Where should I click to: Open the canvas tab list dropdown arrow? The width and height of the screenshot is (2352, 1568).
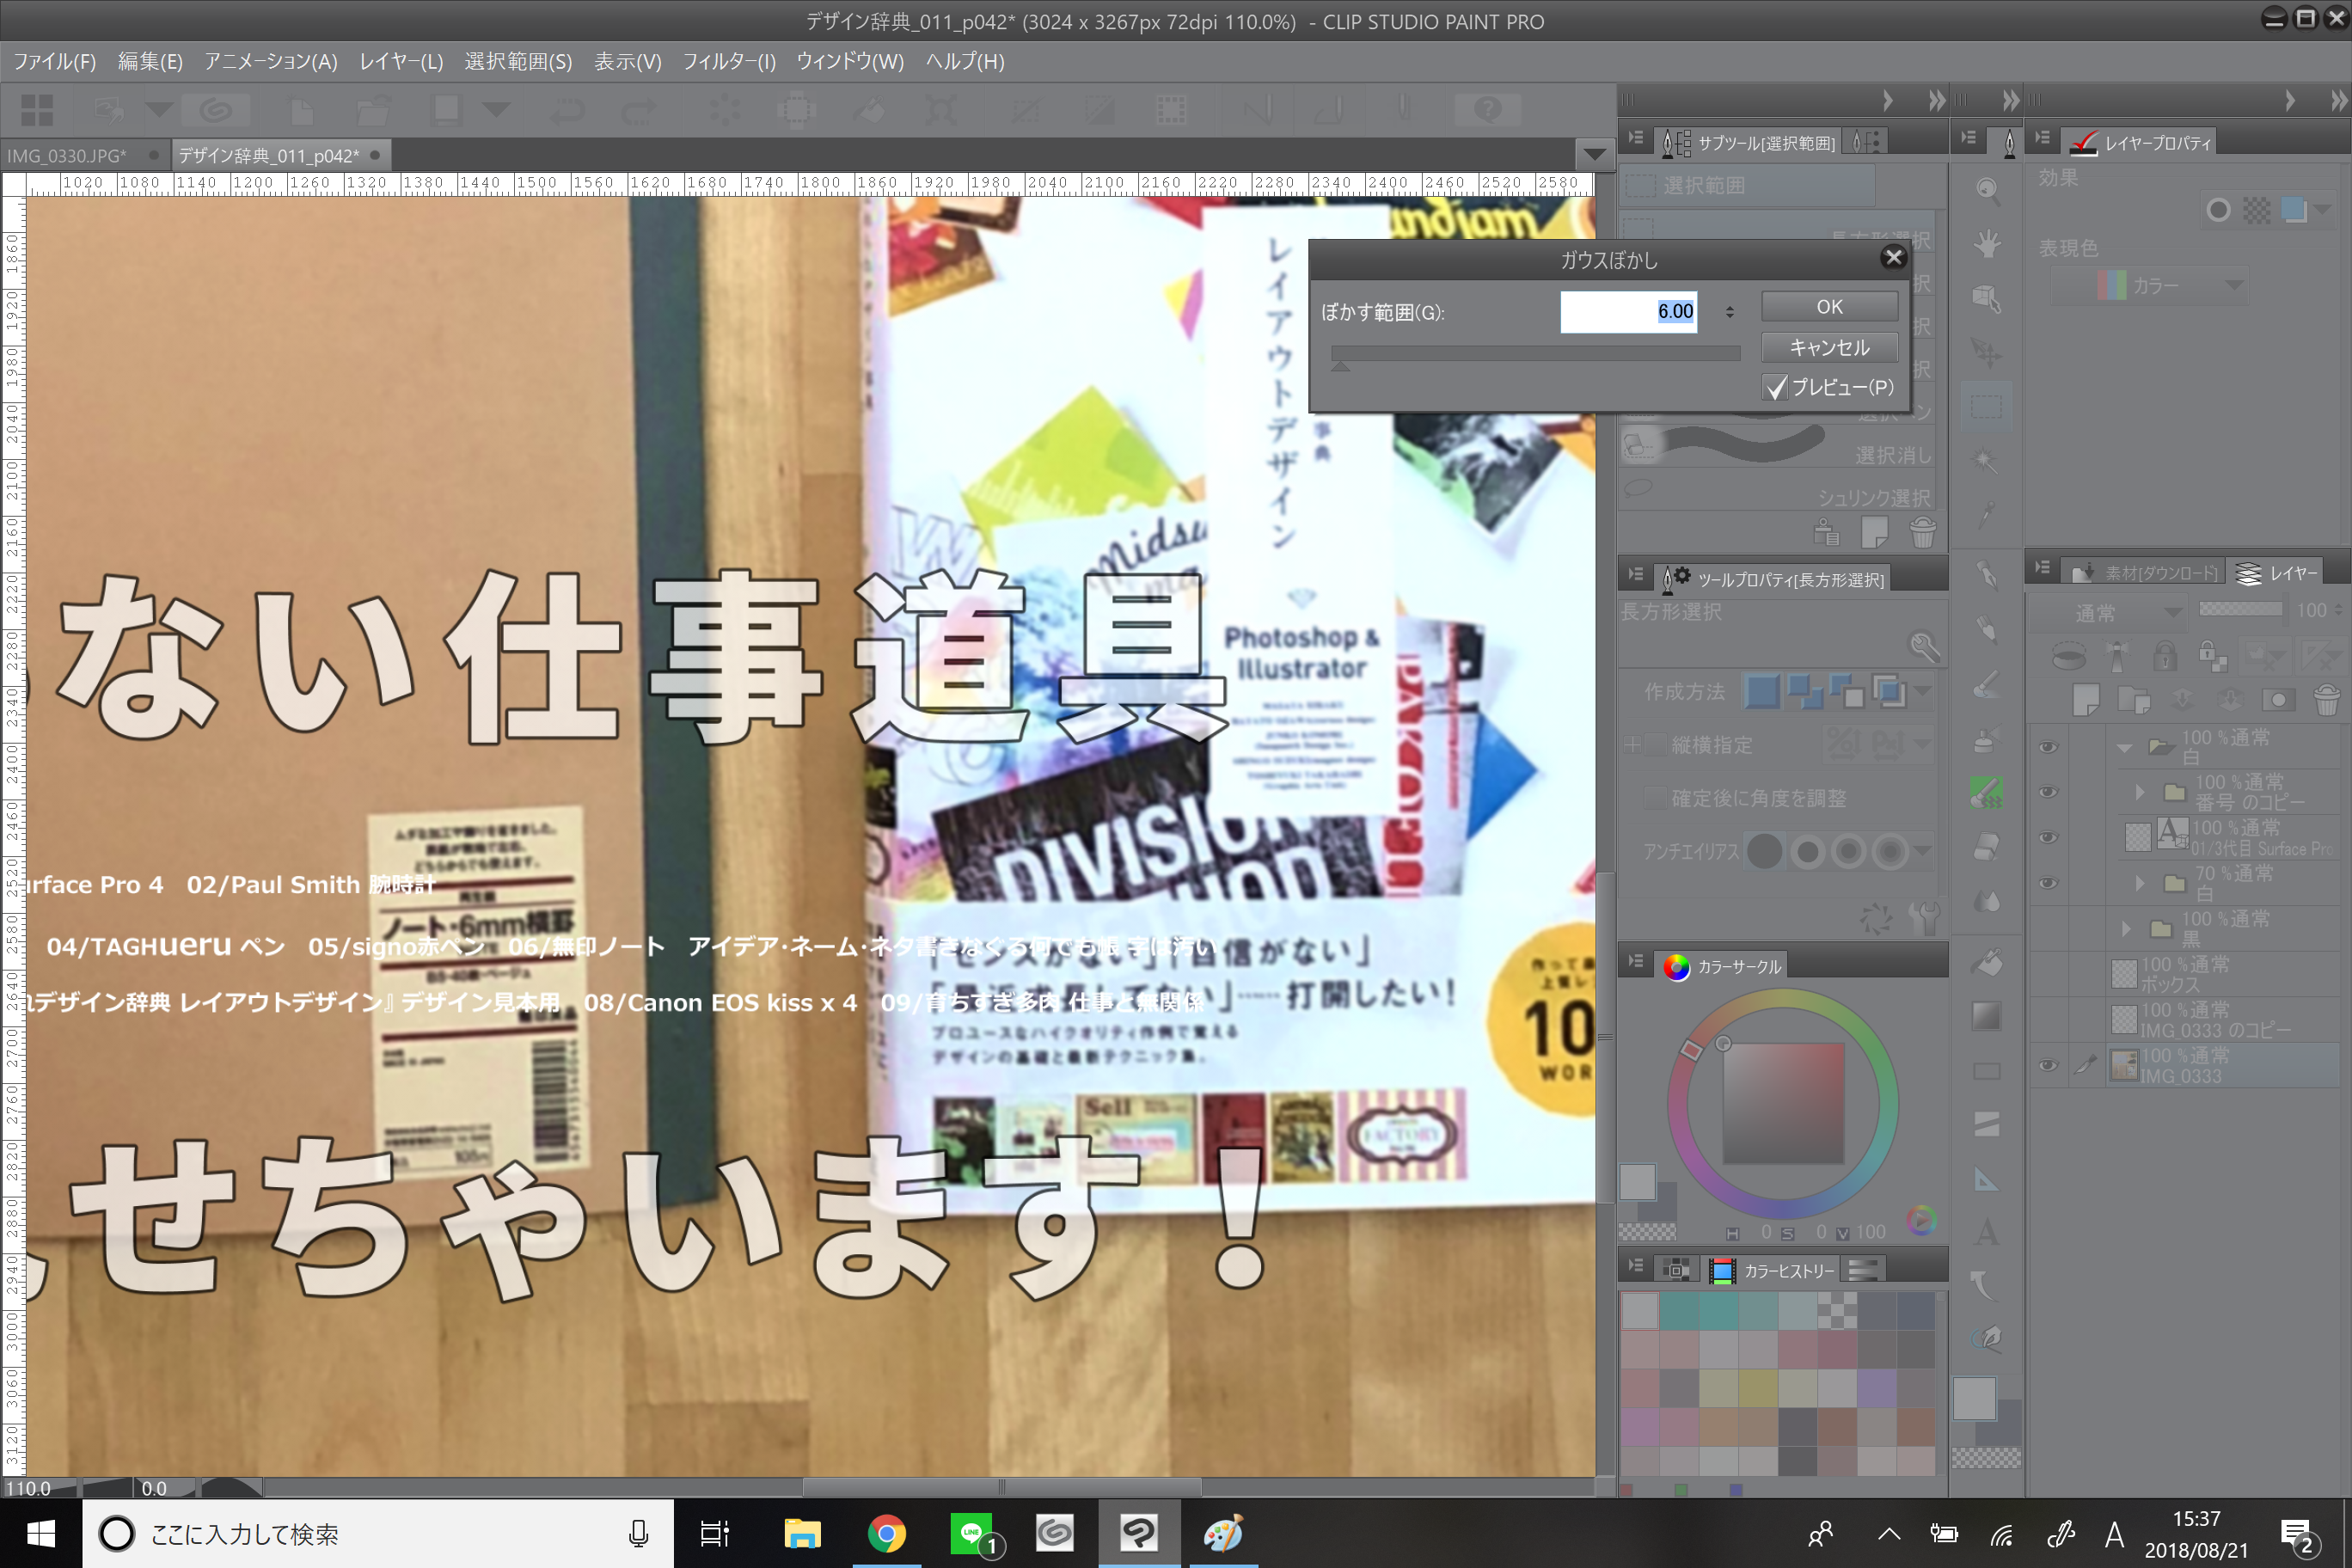point(1594,154)
